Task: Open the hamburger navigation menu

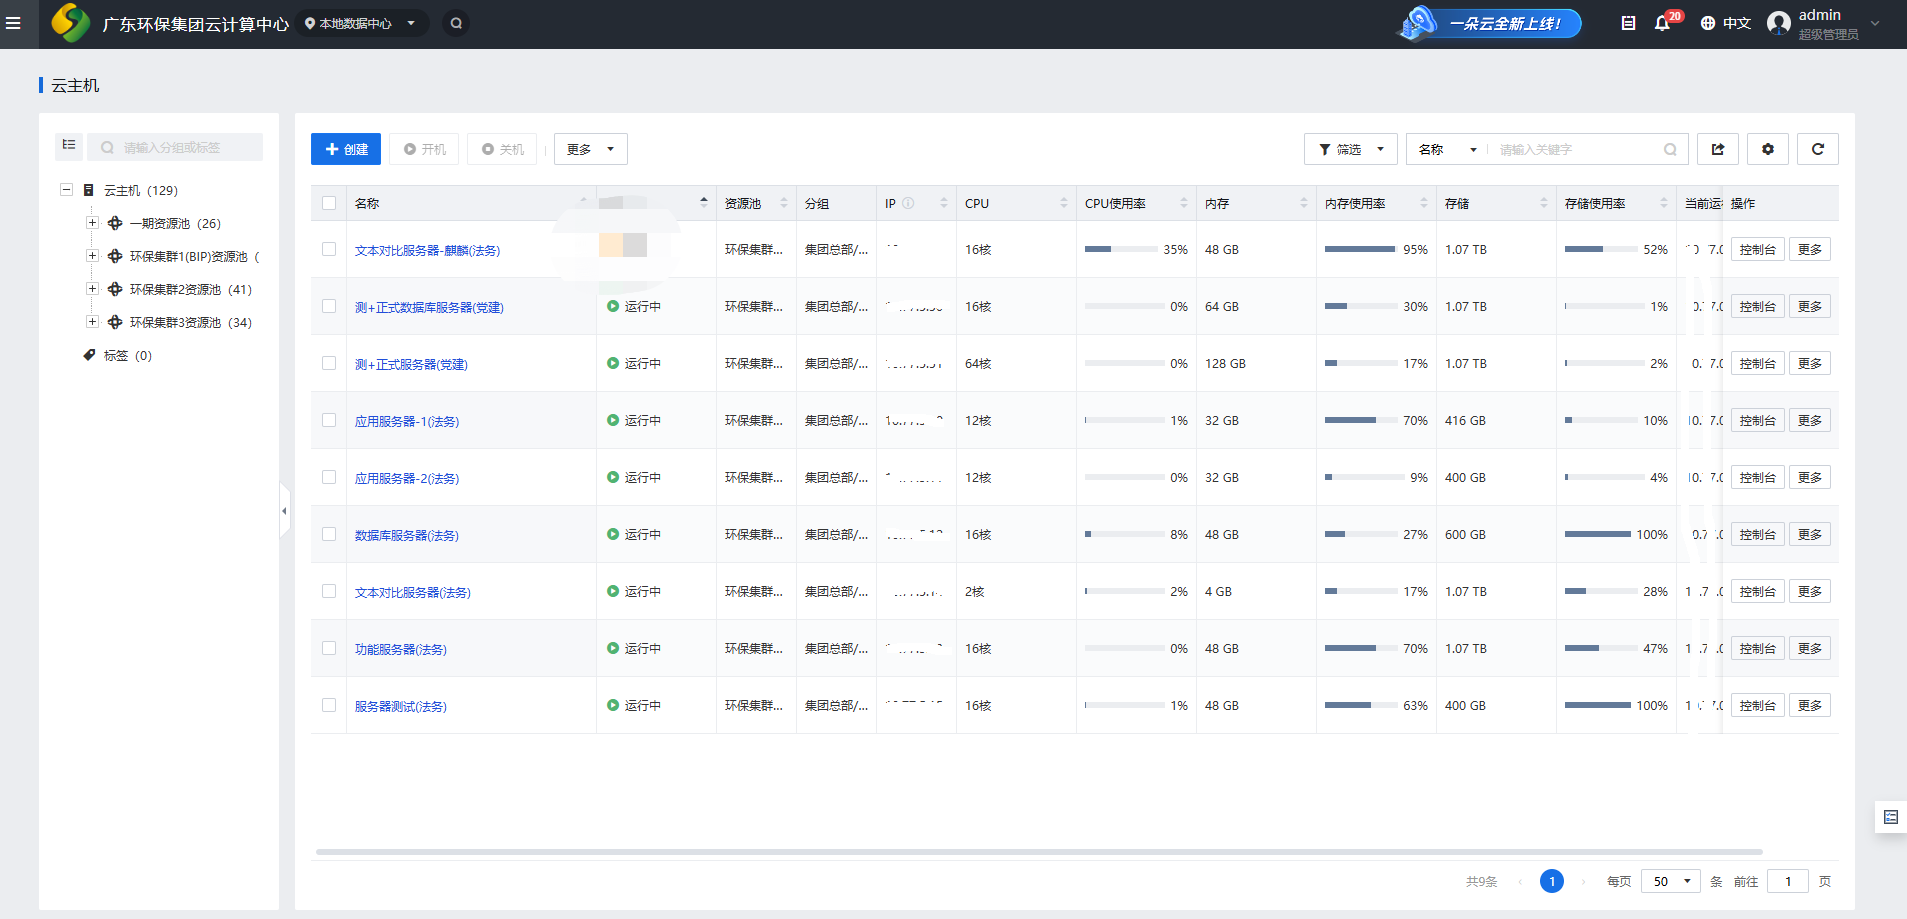Action: click(x=14, y=23)
